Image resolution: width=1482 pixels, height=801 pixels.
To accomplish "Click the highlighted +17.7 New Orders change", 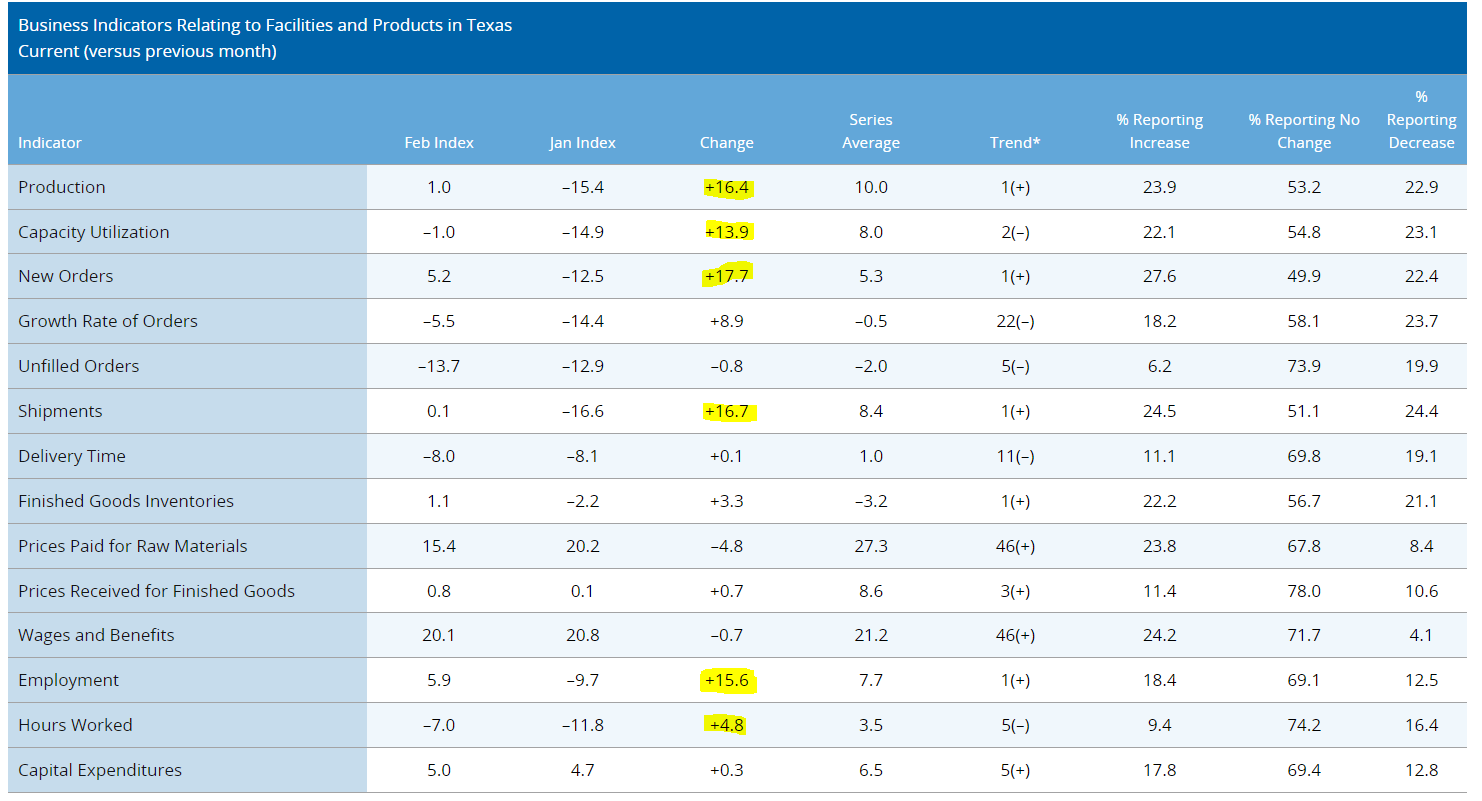I will 727,276.
